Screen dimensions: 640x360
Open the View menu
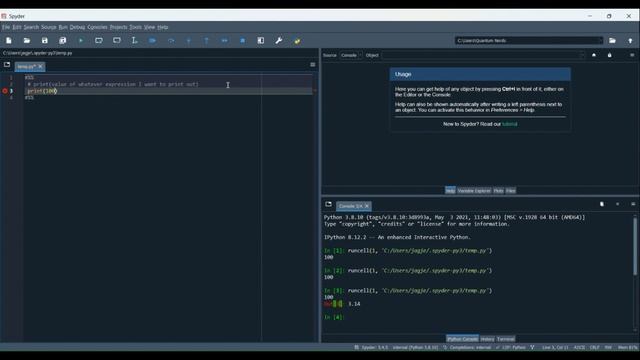click(149, 27)
